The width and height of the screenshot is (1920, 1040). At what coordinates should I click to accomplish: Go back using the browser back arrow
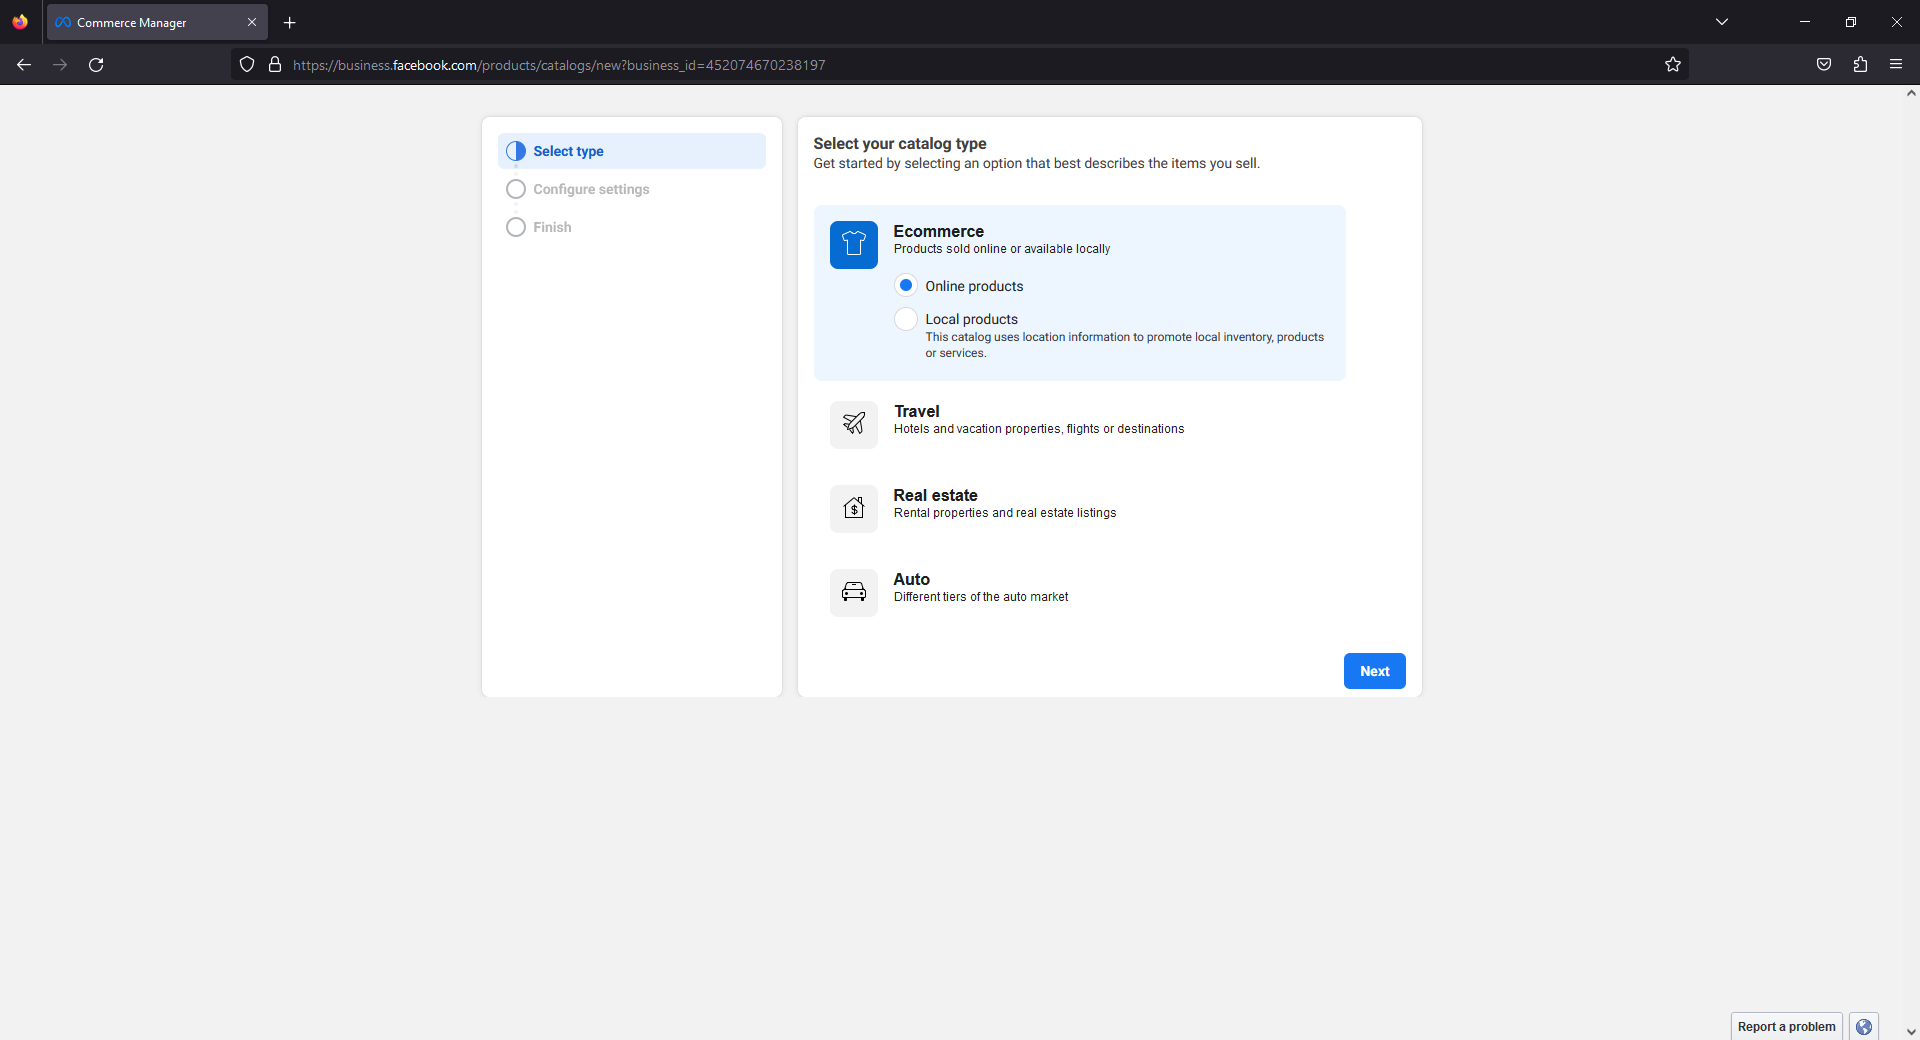tap(24, 65)
